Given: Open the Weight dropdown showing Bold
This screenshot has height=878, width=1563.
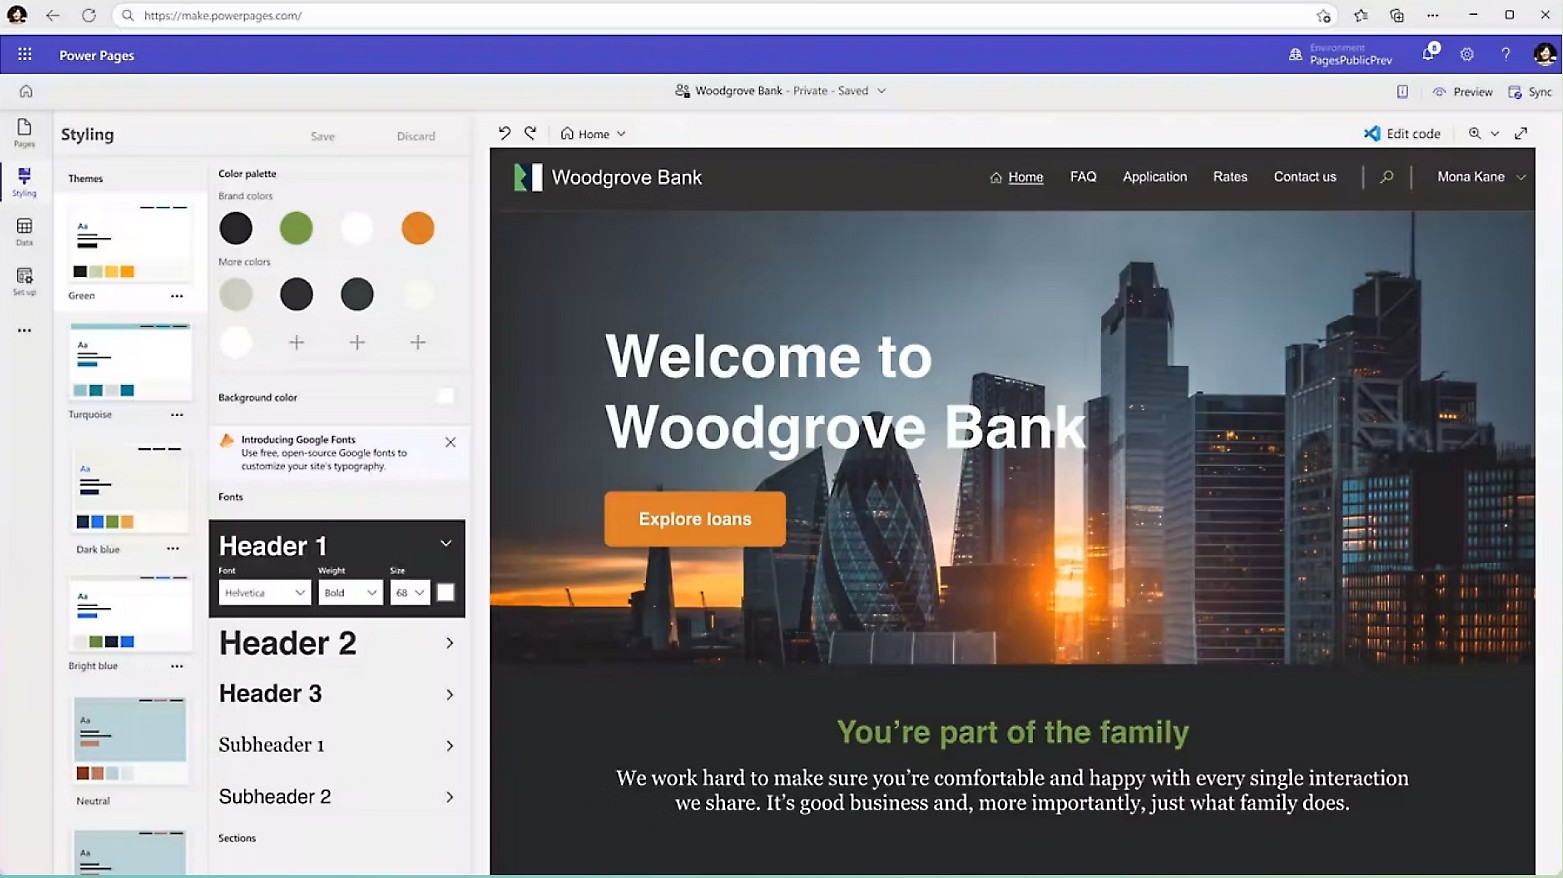Looking at the screenshot, I should 350,593.
